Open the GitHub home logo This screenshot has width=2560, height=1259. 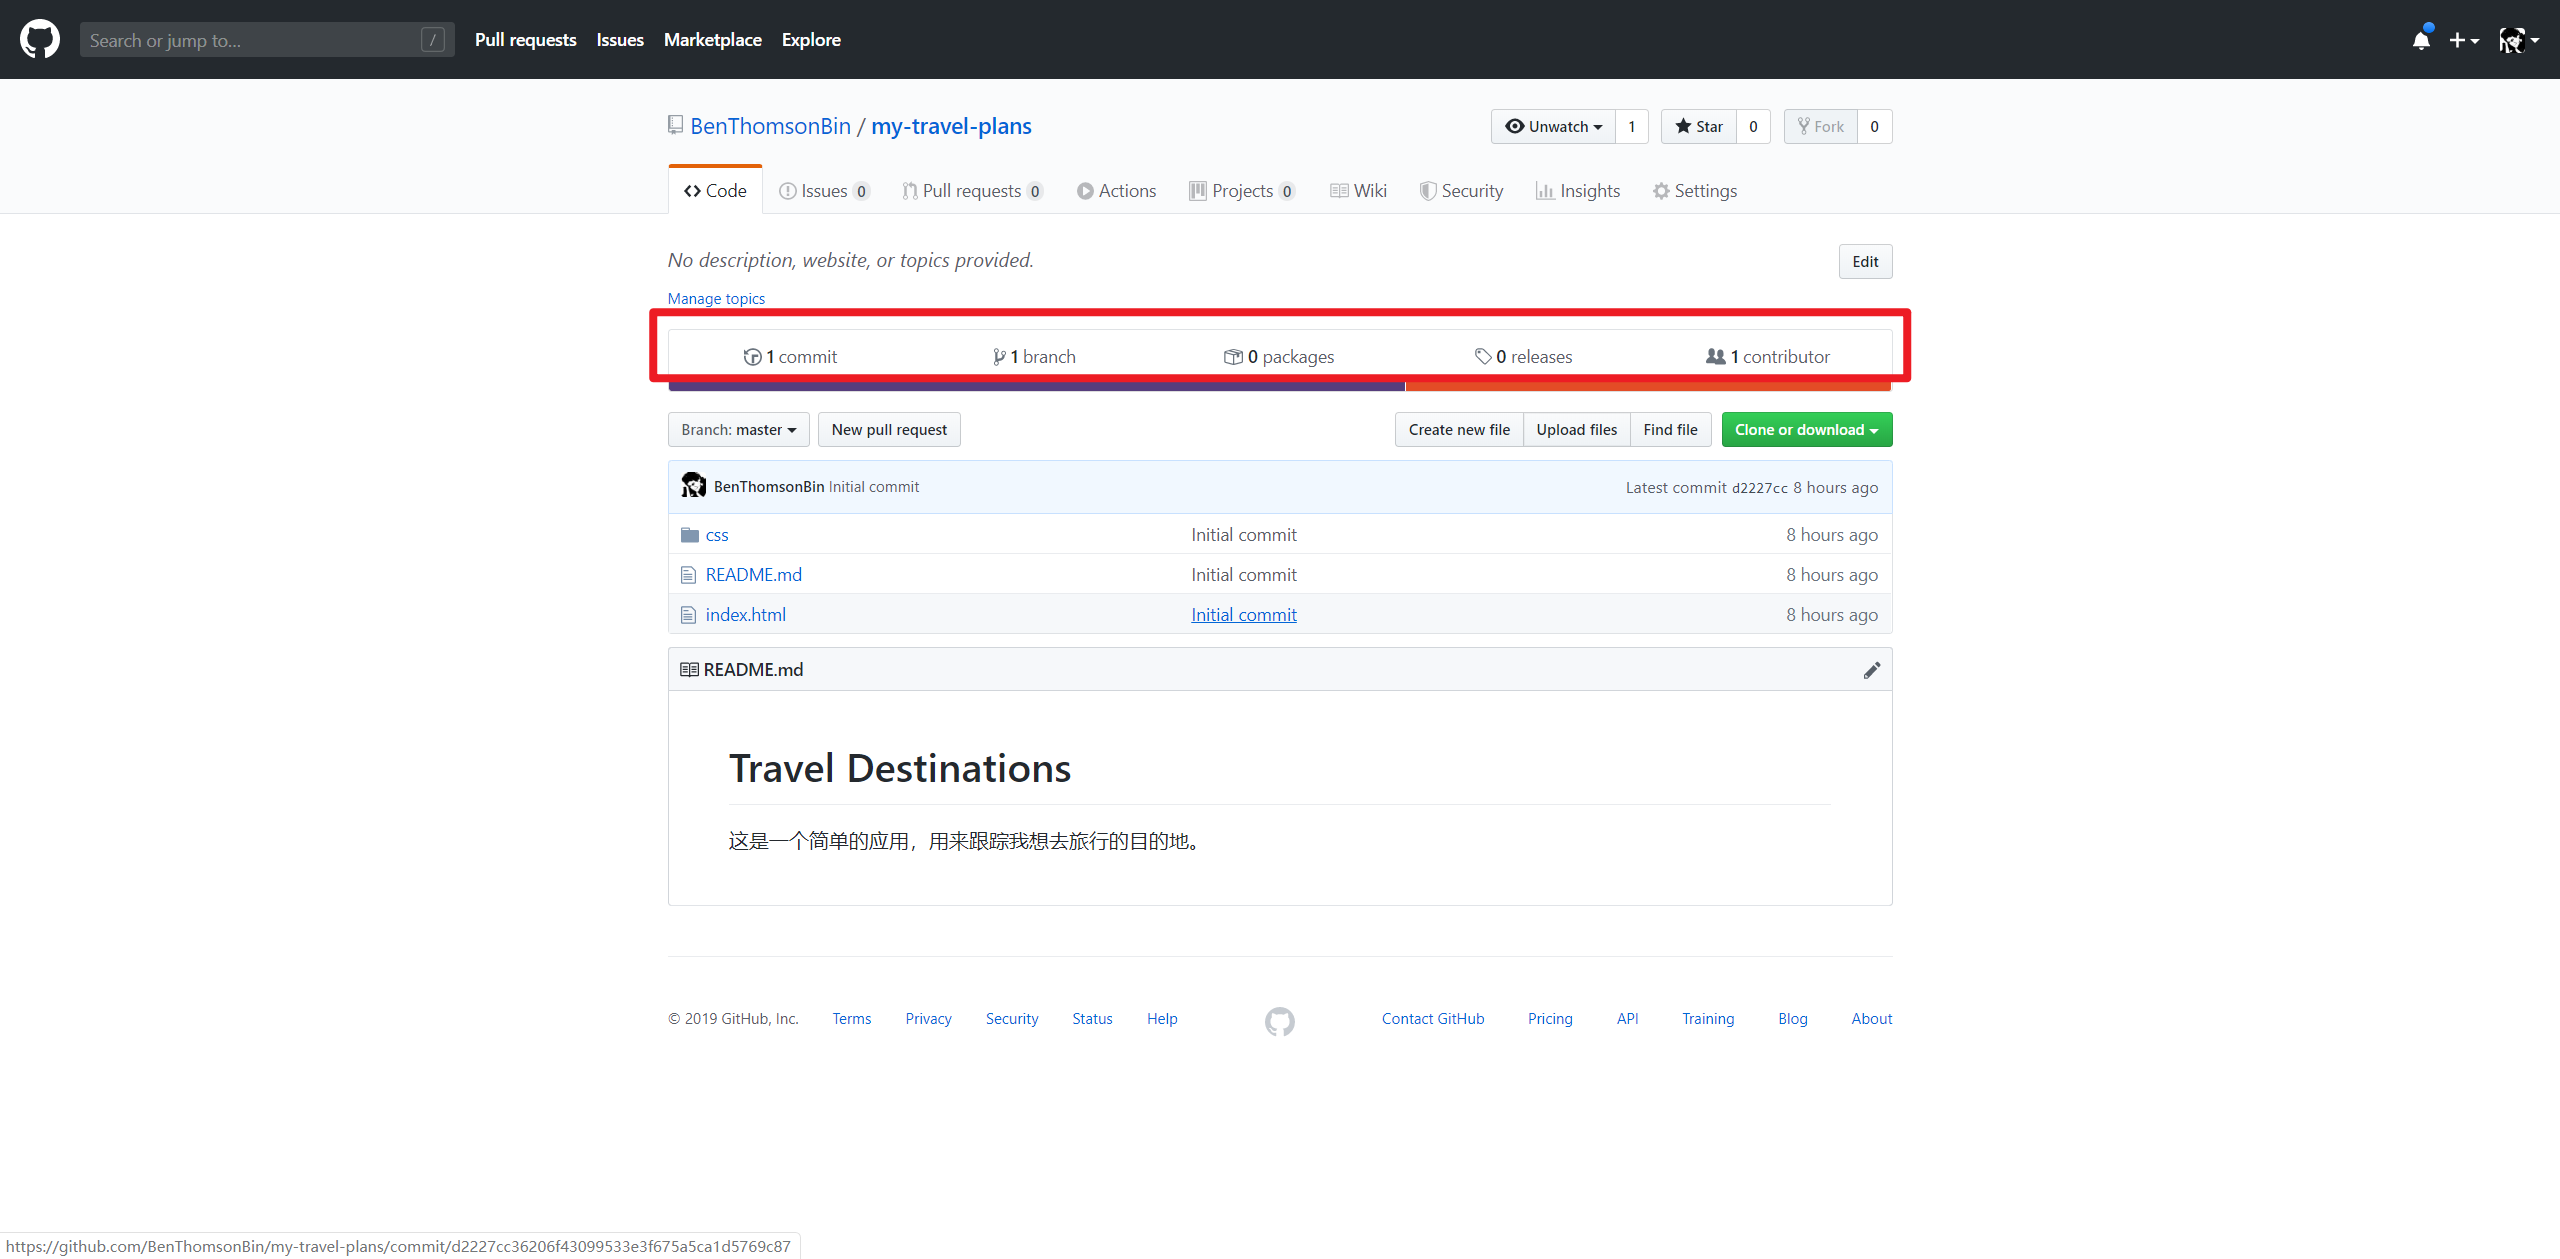click(40, 40)
